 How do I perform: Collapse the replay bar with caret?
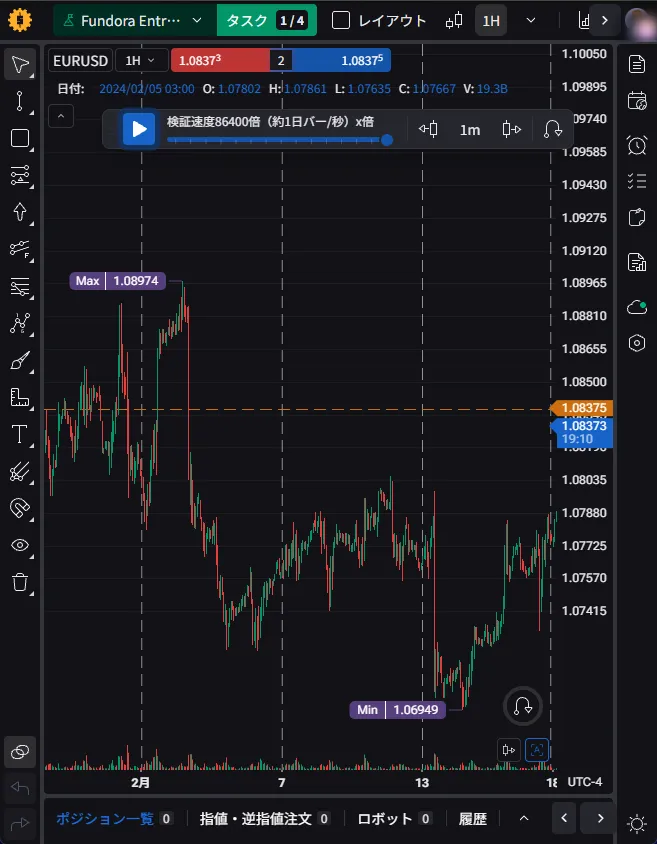tap(61, 116)
